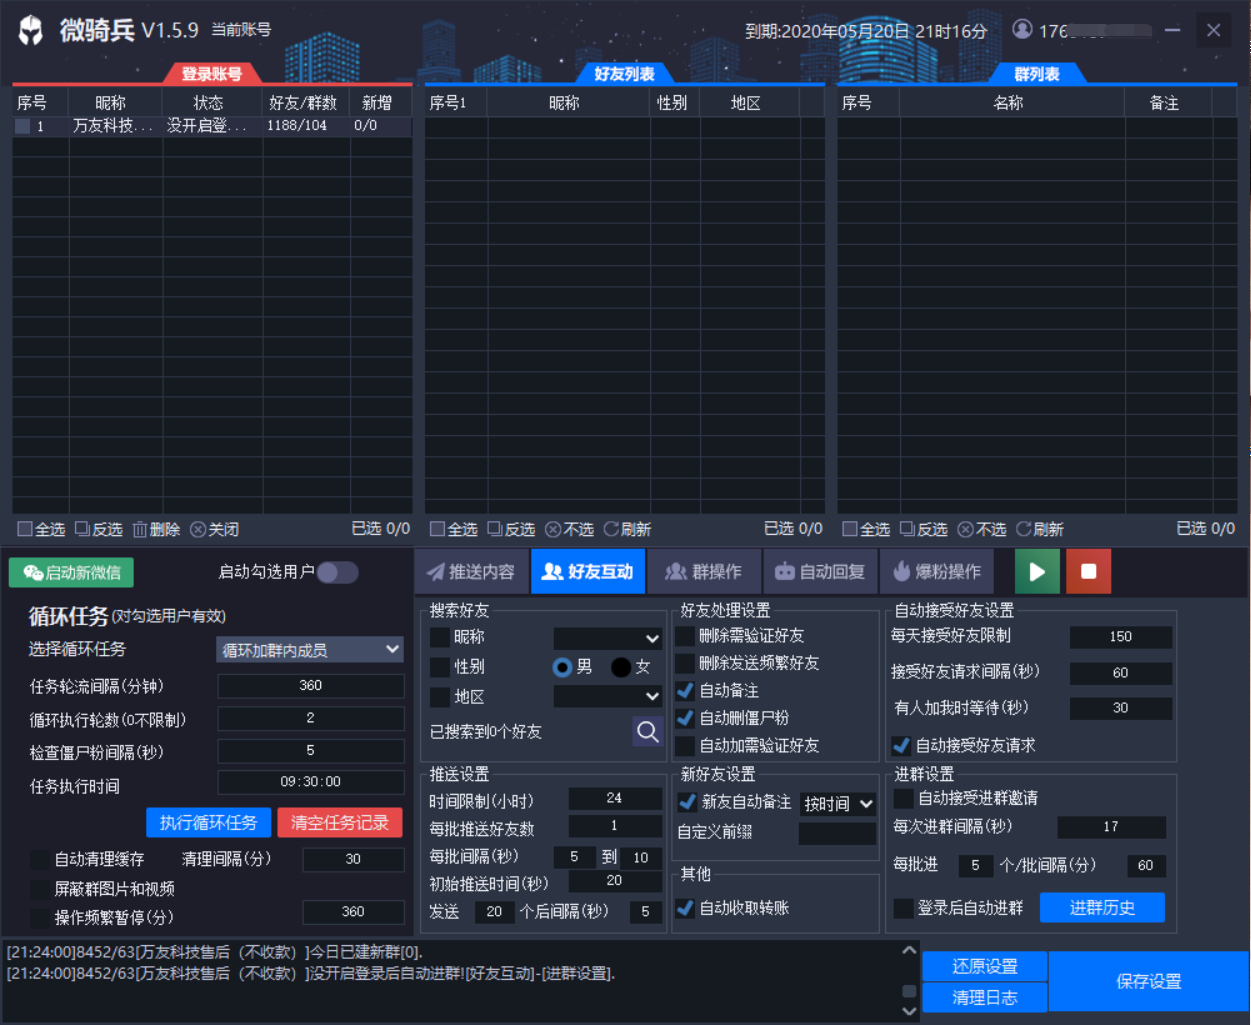
Task: Click the log scroll up arrow
Action: 908,951
